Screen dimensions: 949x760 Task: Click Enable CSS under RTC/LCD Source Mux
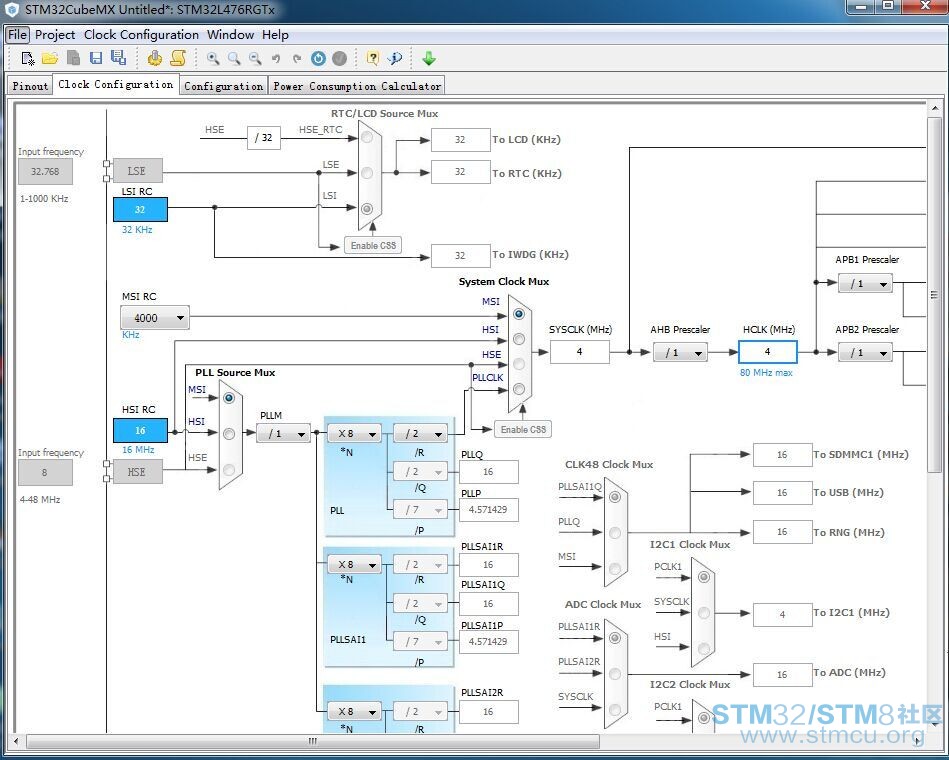pos(373,245)
